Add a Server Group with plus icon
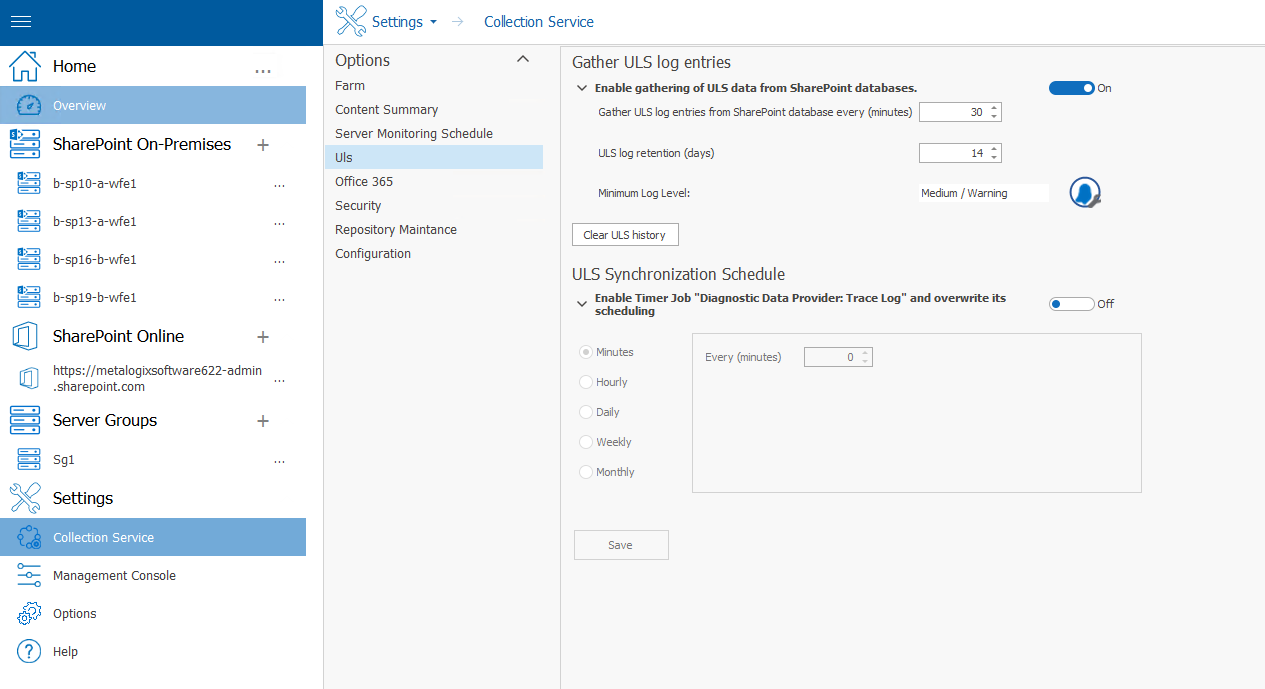 click(263, 421)
